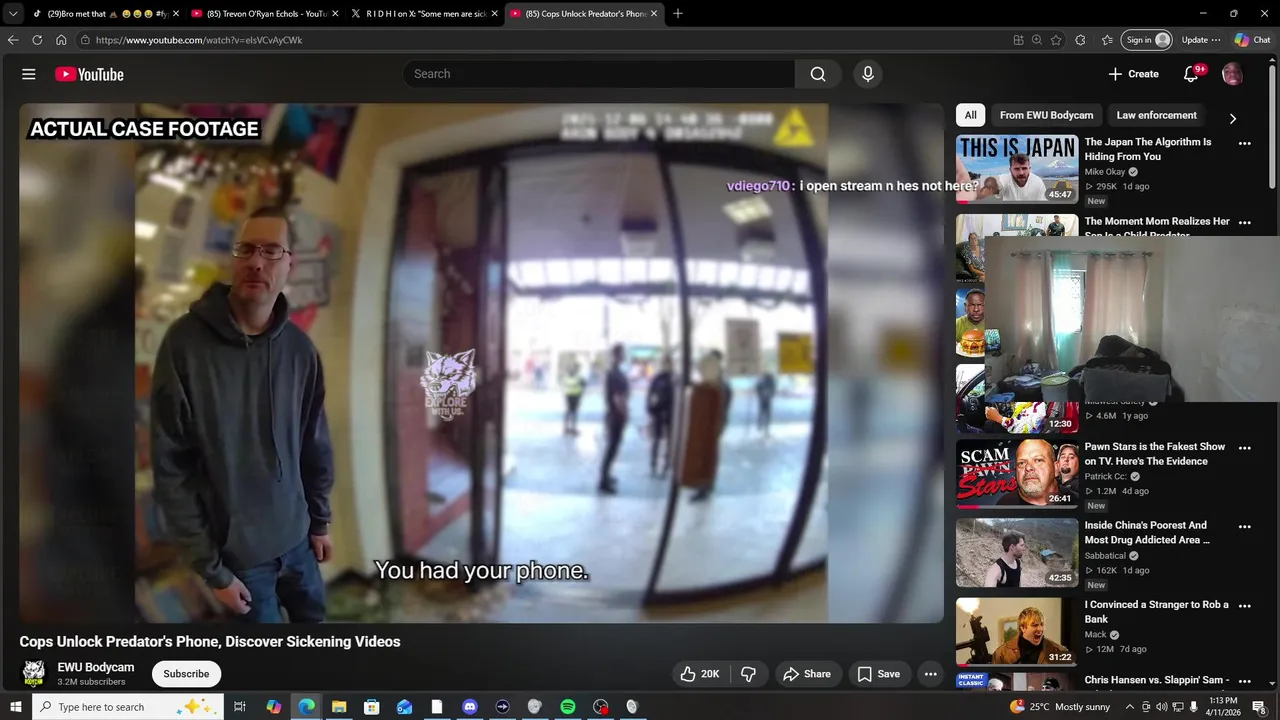The image size is (1280, 720).
Task: Play the SCAM Pawn Stars thumbnail video
Action: click(x=1017, y=474)
